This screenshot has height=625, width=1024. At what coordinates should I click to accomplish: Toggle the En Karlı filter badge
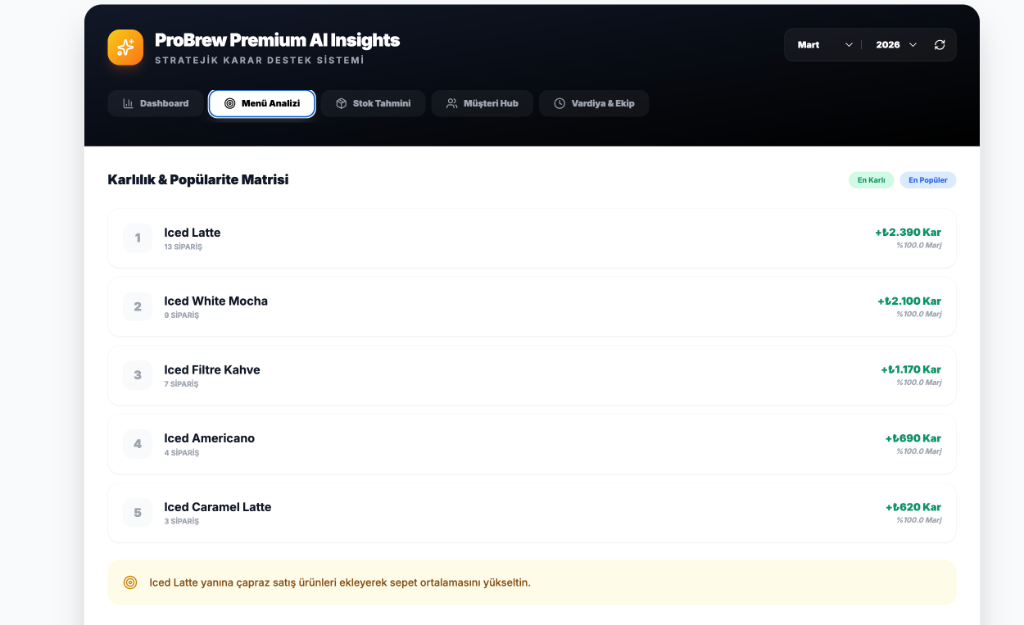[x=871, y=180]
